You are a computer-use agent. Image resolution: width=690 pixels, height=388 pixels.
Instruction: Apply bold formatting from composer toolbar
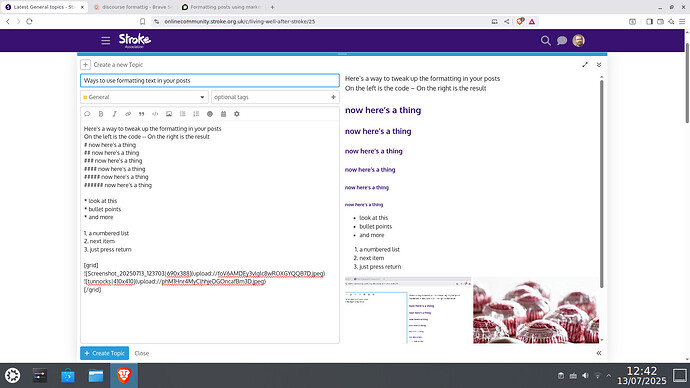(101, 114)
